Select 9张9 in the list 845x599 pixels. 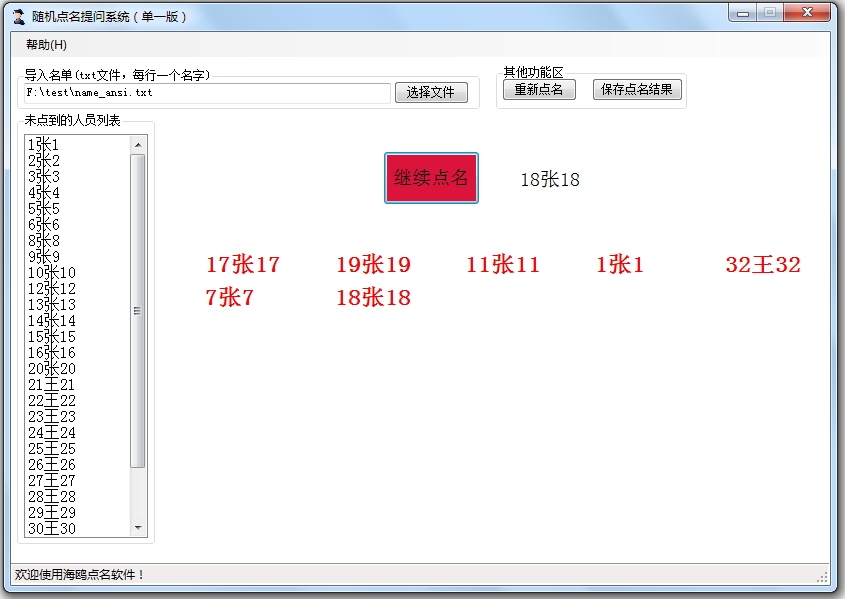coord(78,256)
